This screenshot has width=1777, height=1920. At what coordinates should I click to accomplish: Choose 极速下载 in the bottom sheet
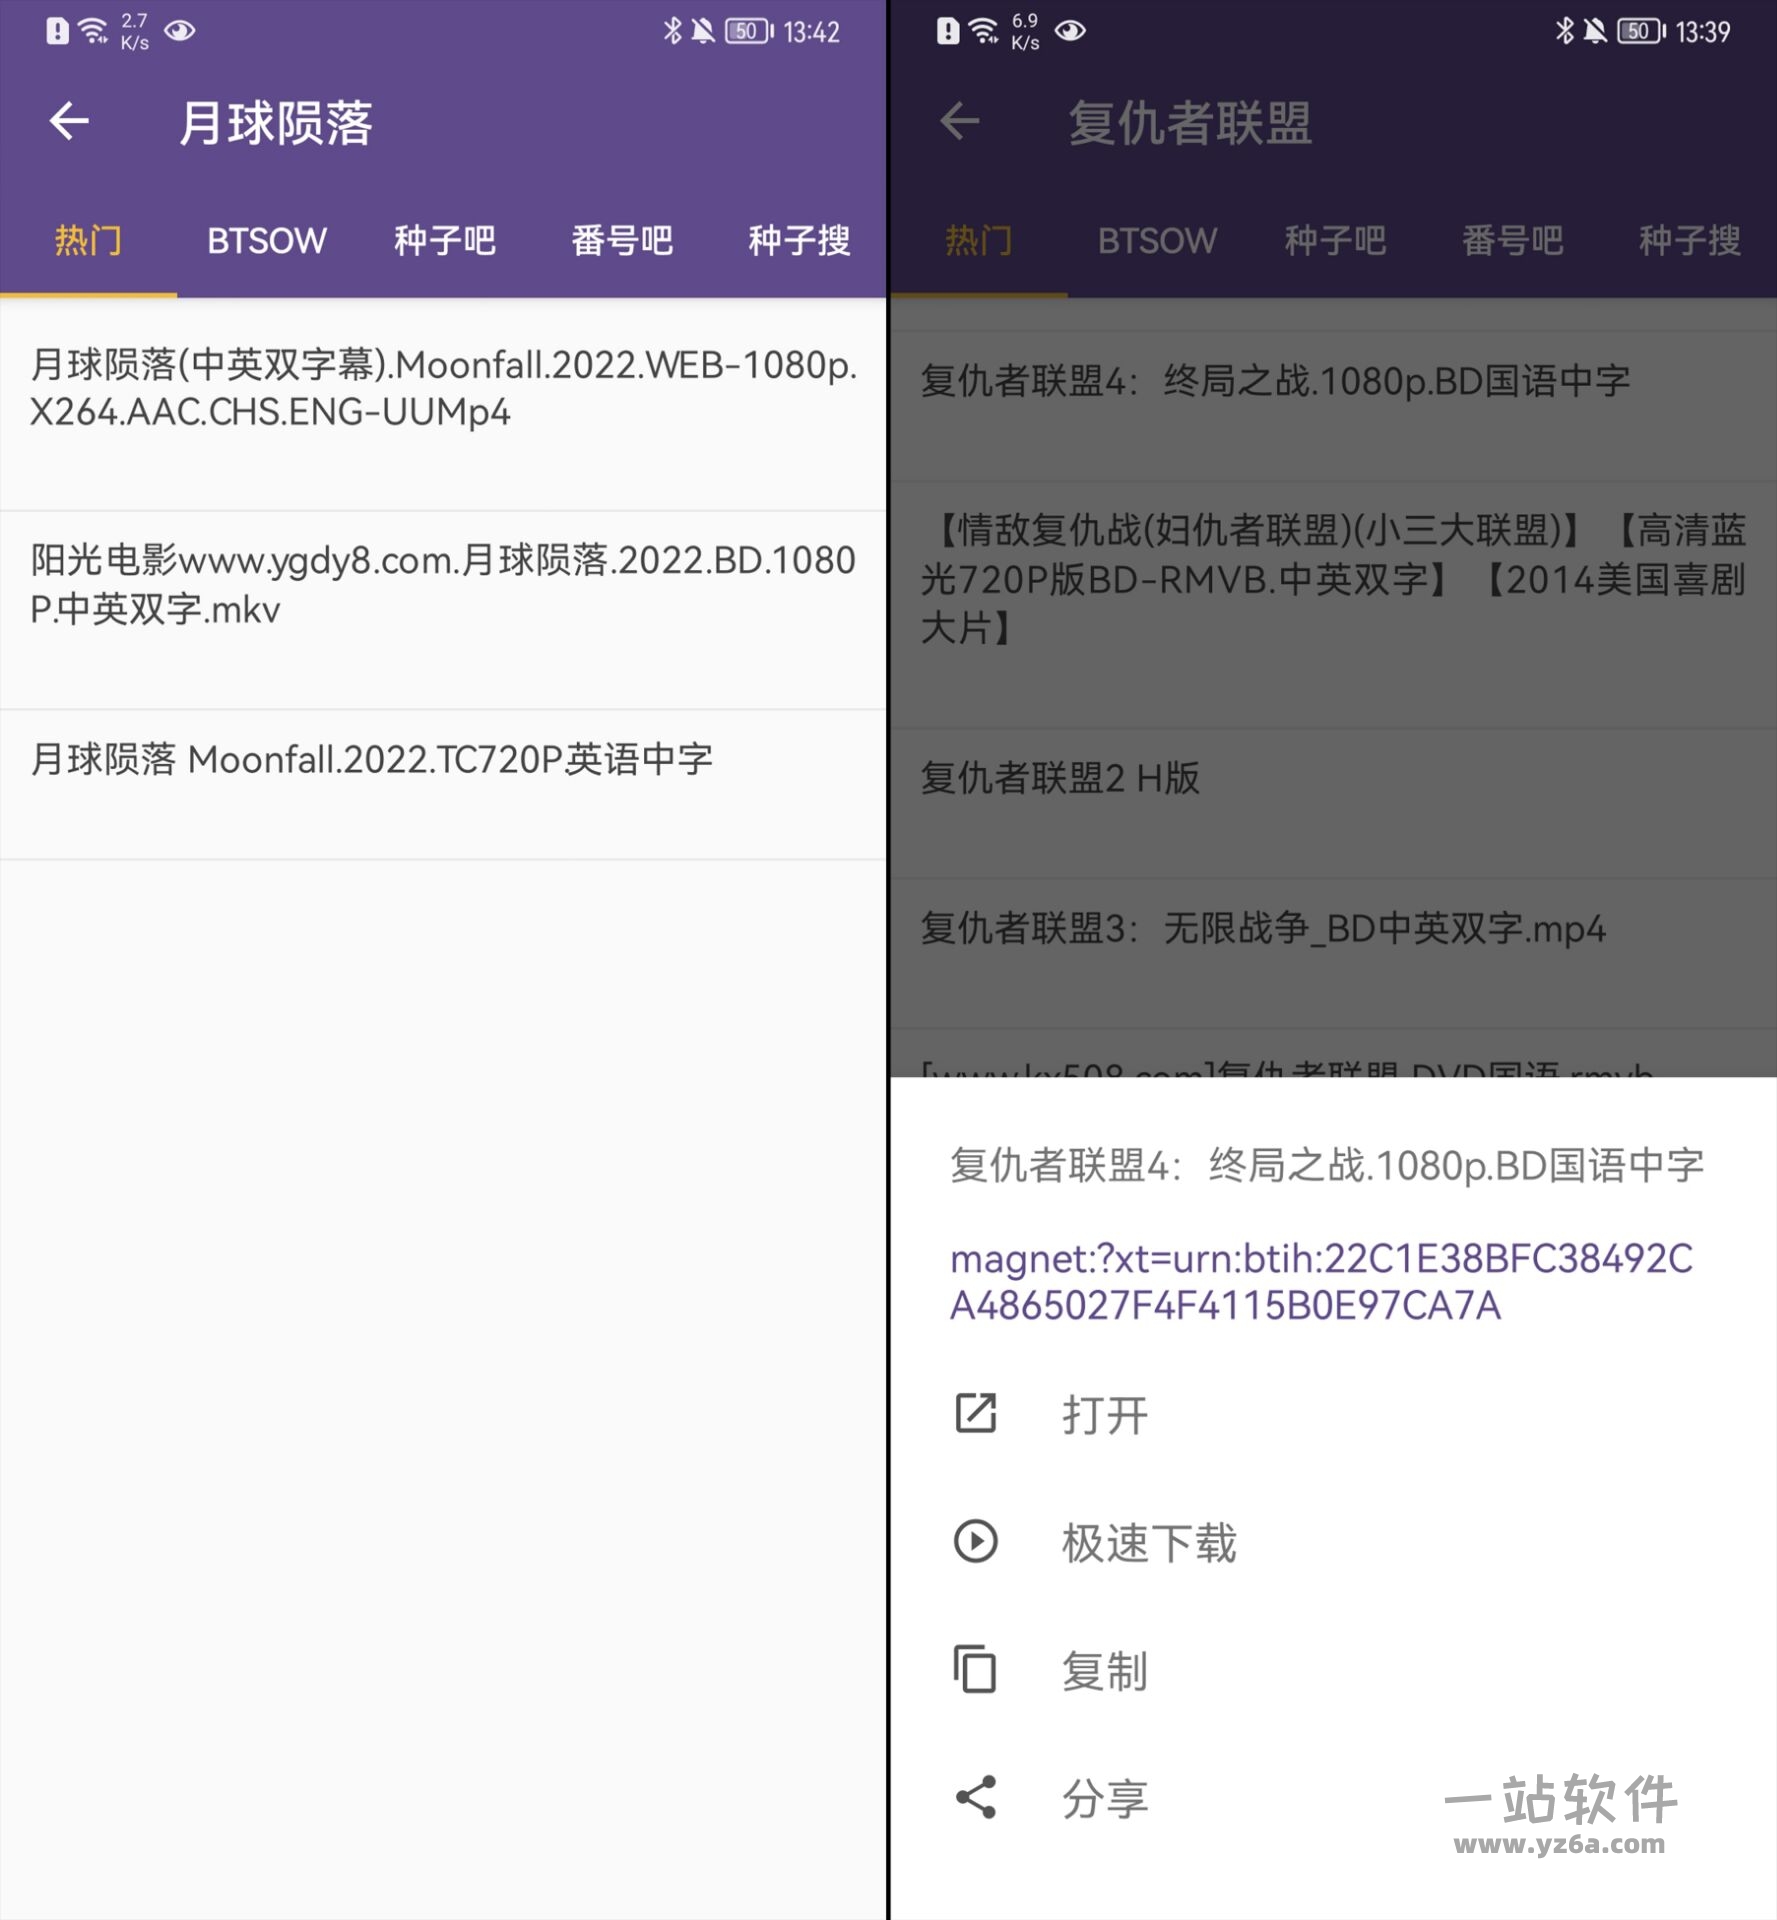pos(1333,1542)
